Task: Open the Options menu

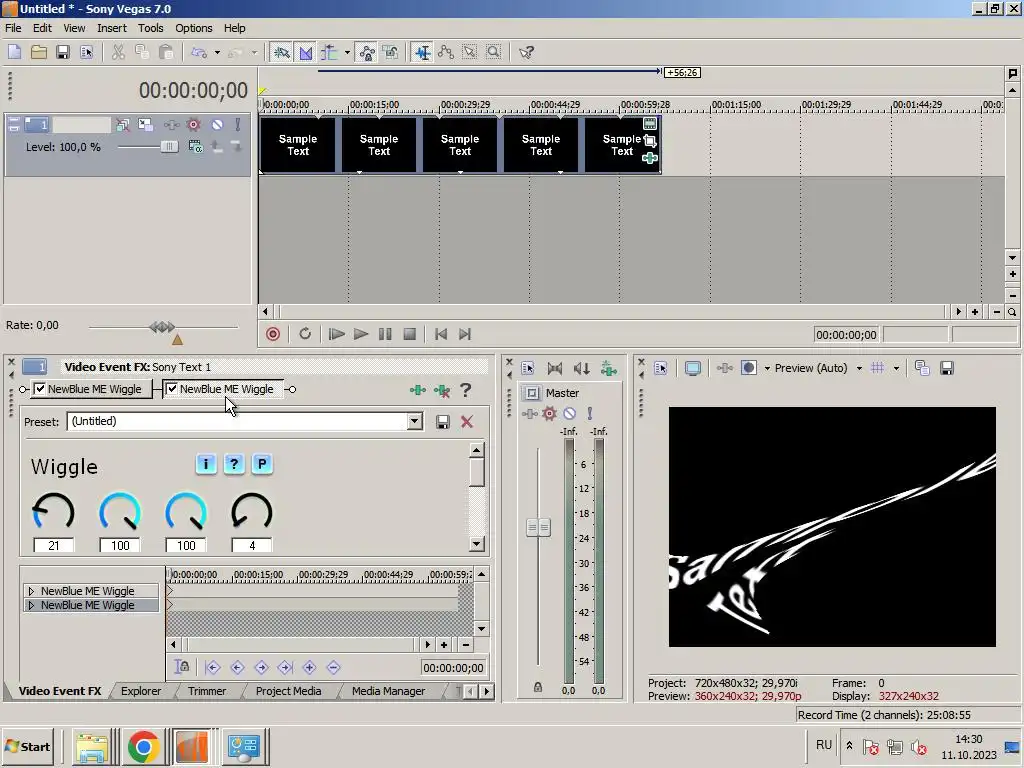Action: tap(193, 28)
